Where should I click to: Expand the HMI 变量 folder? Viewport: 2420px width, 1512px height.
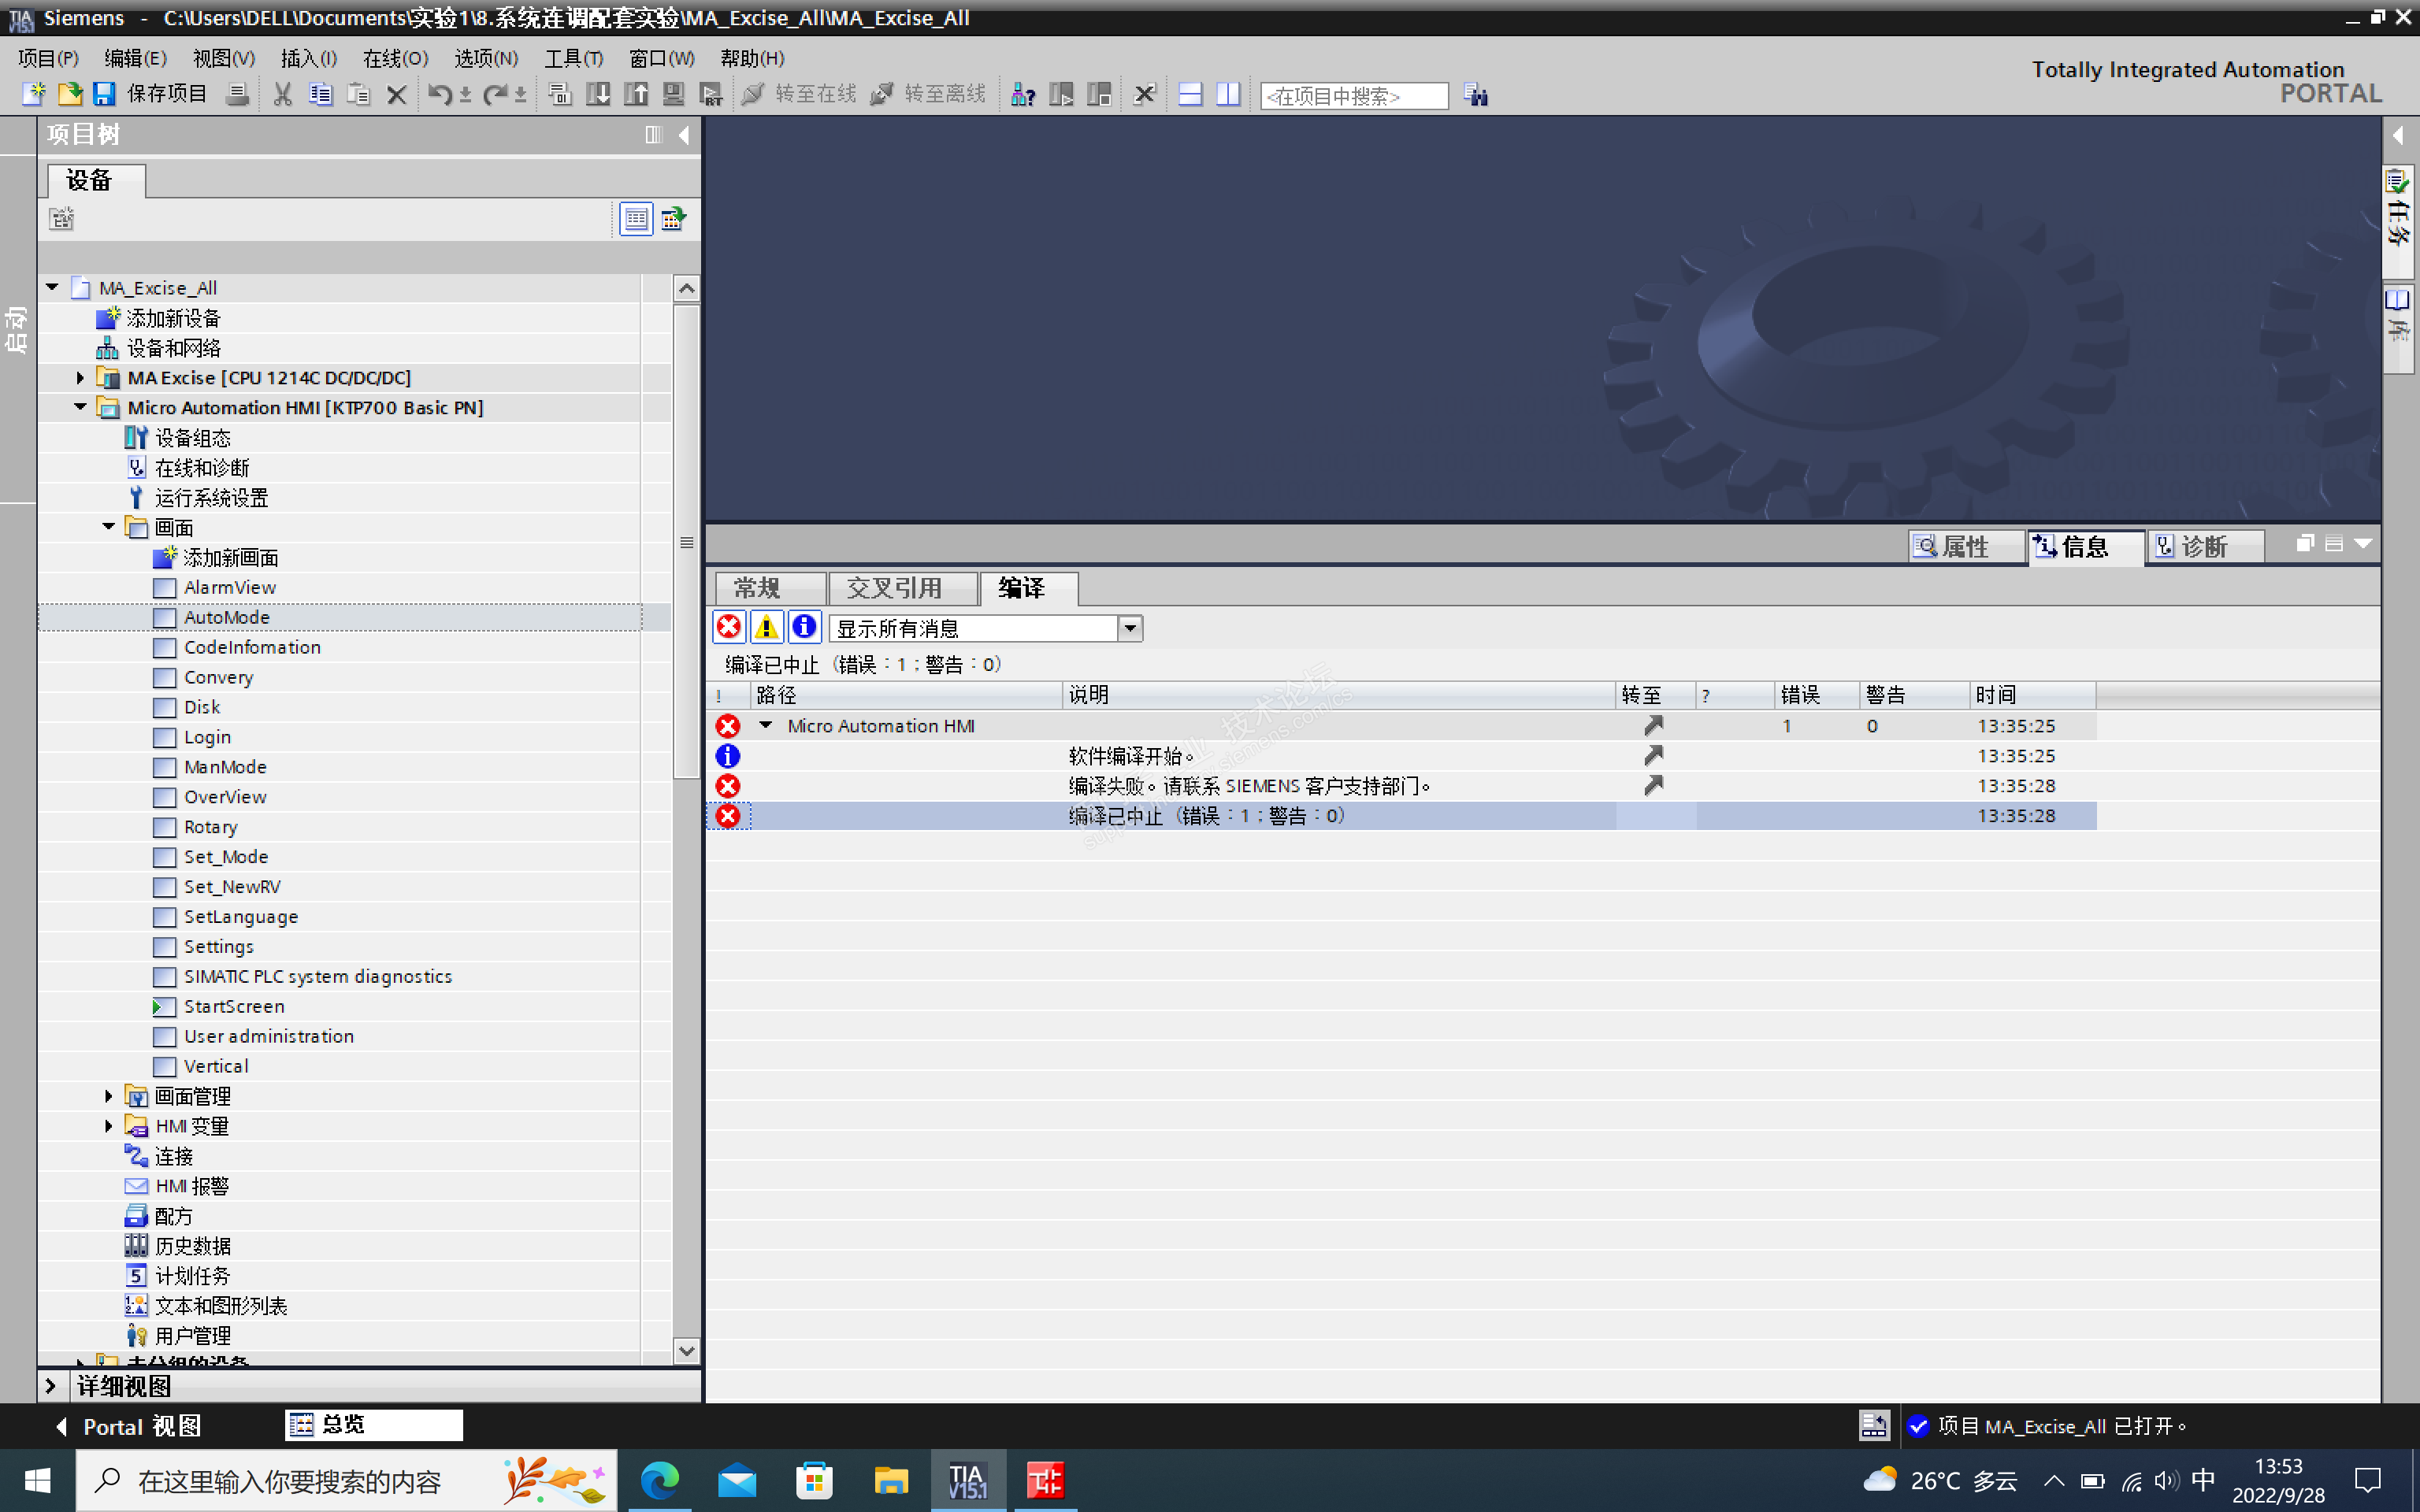108,1126
